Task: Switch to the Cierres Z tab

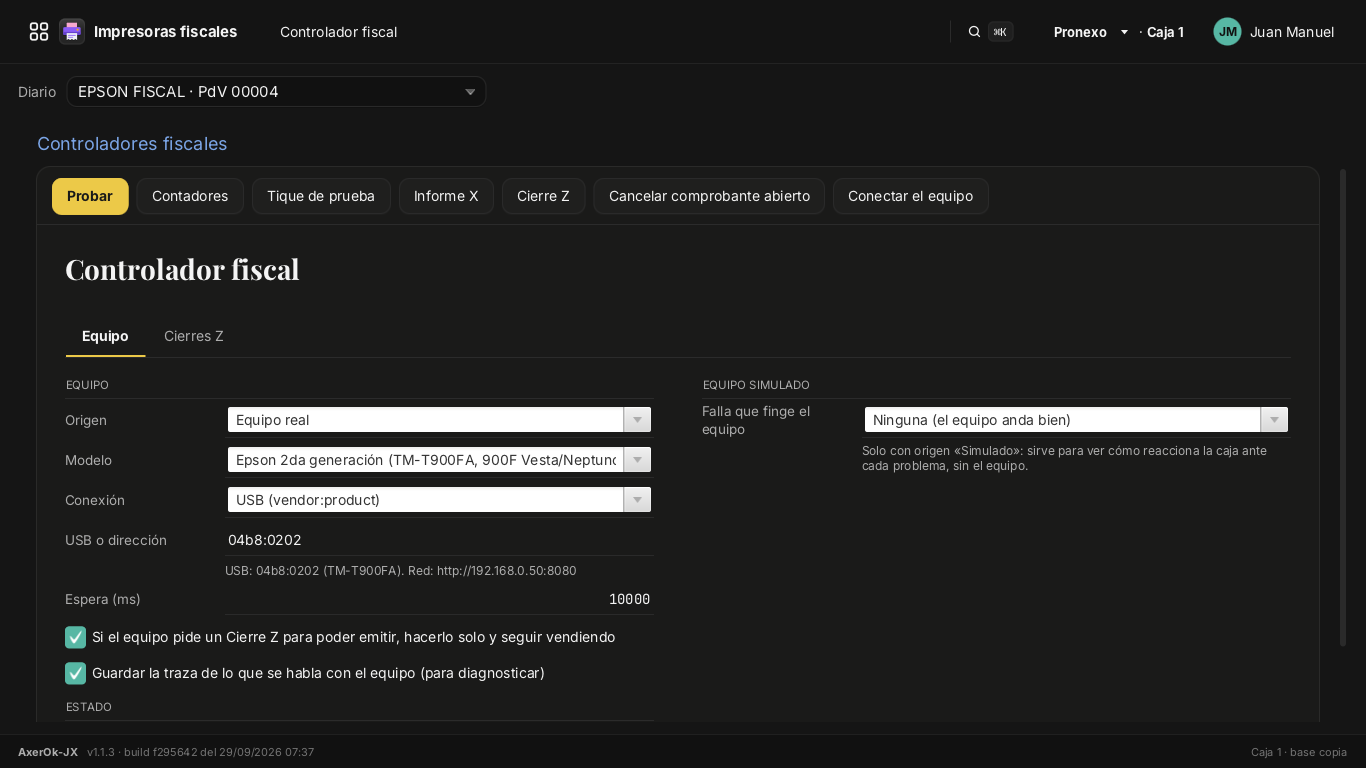Action: 194,336
